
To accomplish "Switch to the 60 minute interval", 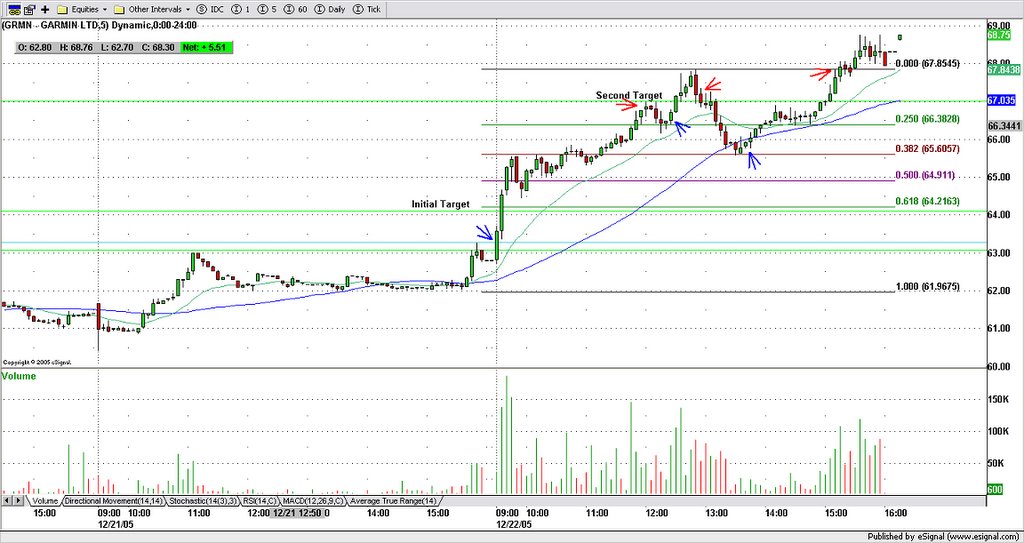I will 294,10.
